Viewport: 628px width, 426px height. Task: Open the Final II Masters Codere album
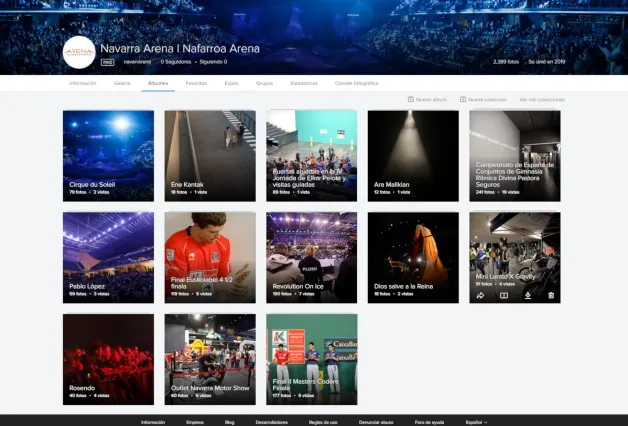point(312,359)
